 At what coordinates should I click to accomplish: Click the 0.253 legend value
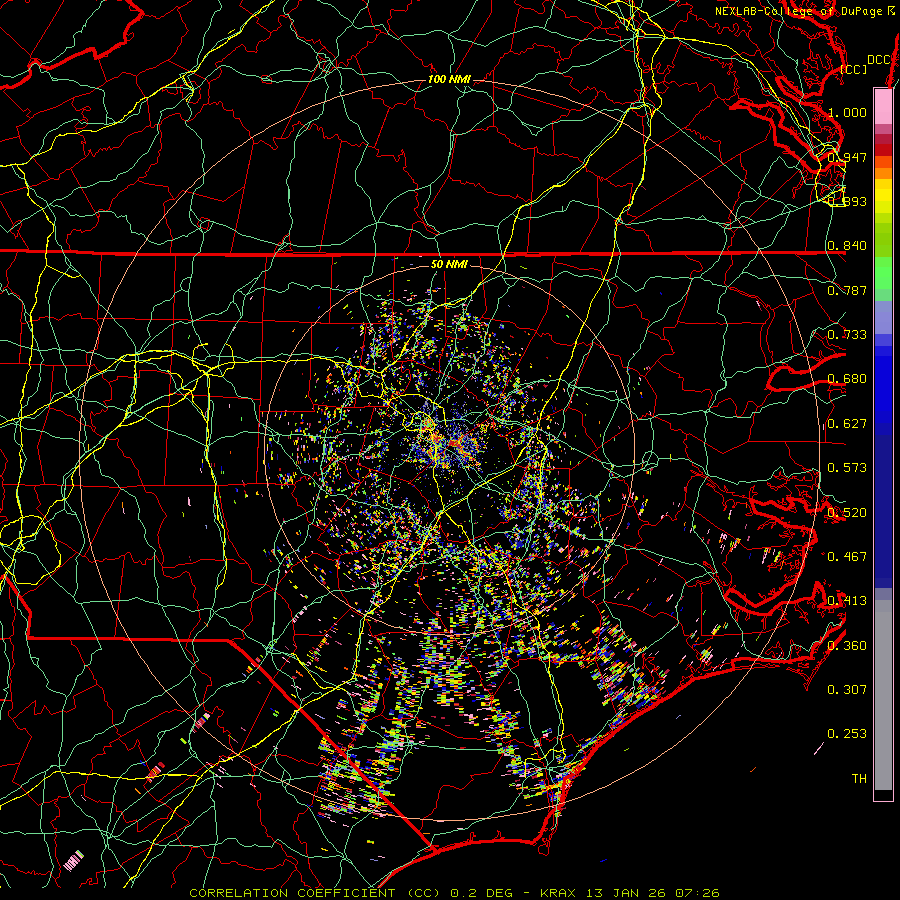click(847, 734)
